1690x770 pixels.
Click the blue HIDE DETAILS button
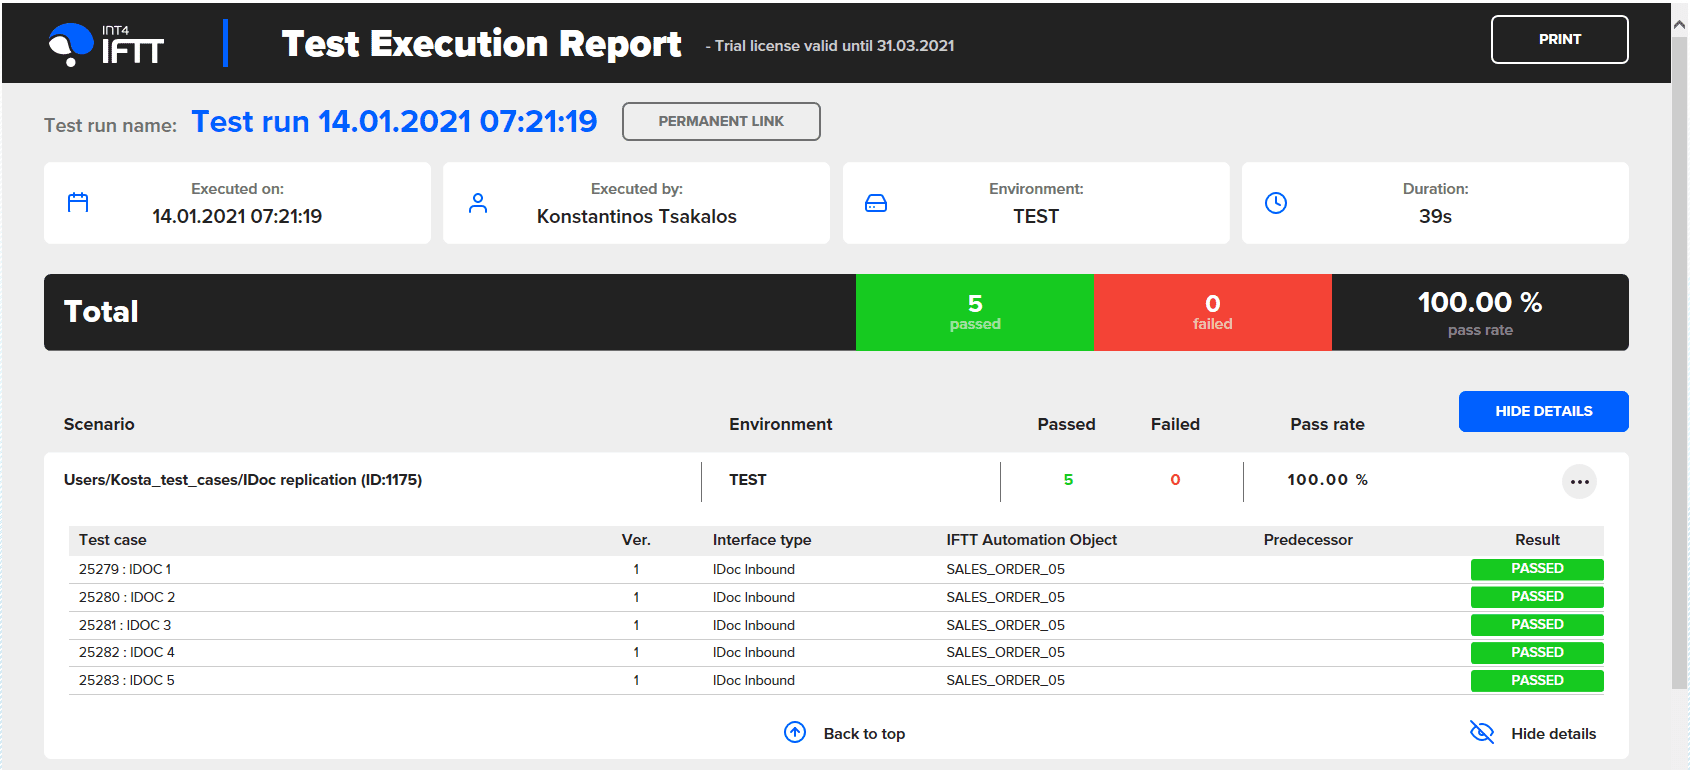point(1544,411)
